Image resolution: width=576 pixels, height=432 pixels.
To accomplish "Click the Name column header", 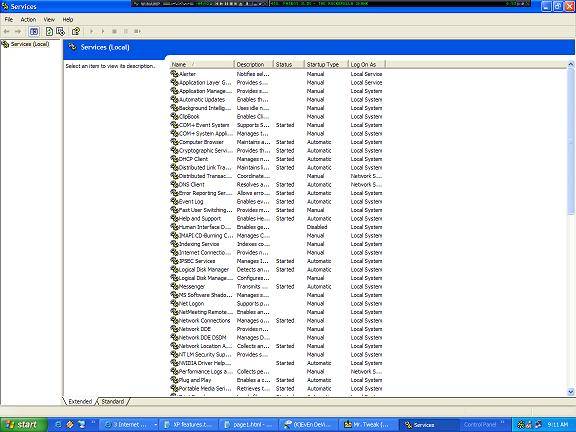I will tap(202, 64).
